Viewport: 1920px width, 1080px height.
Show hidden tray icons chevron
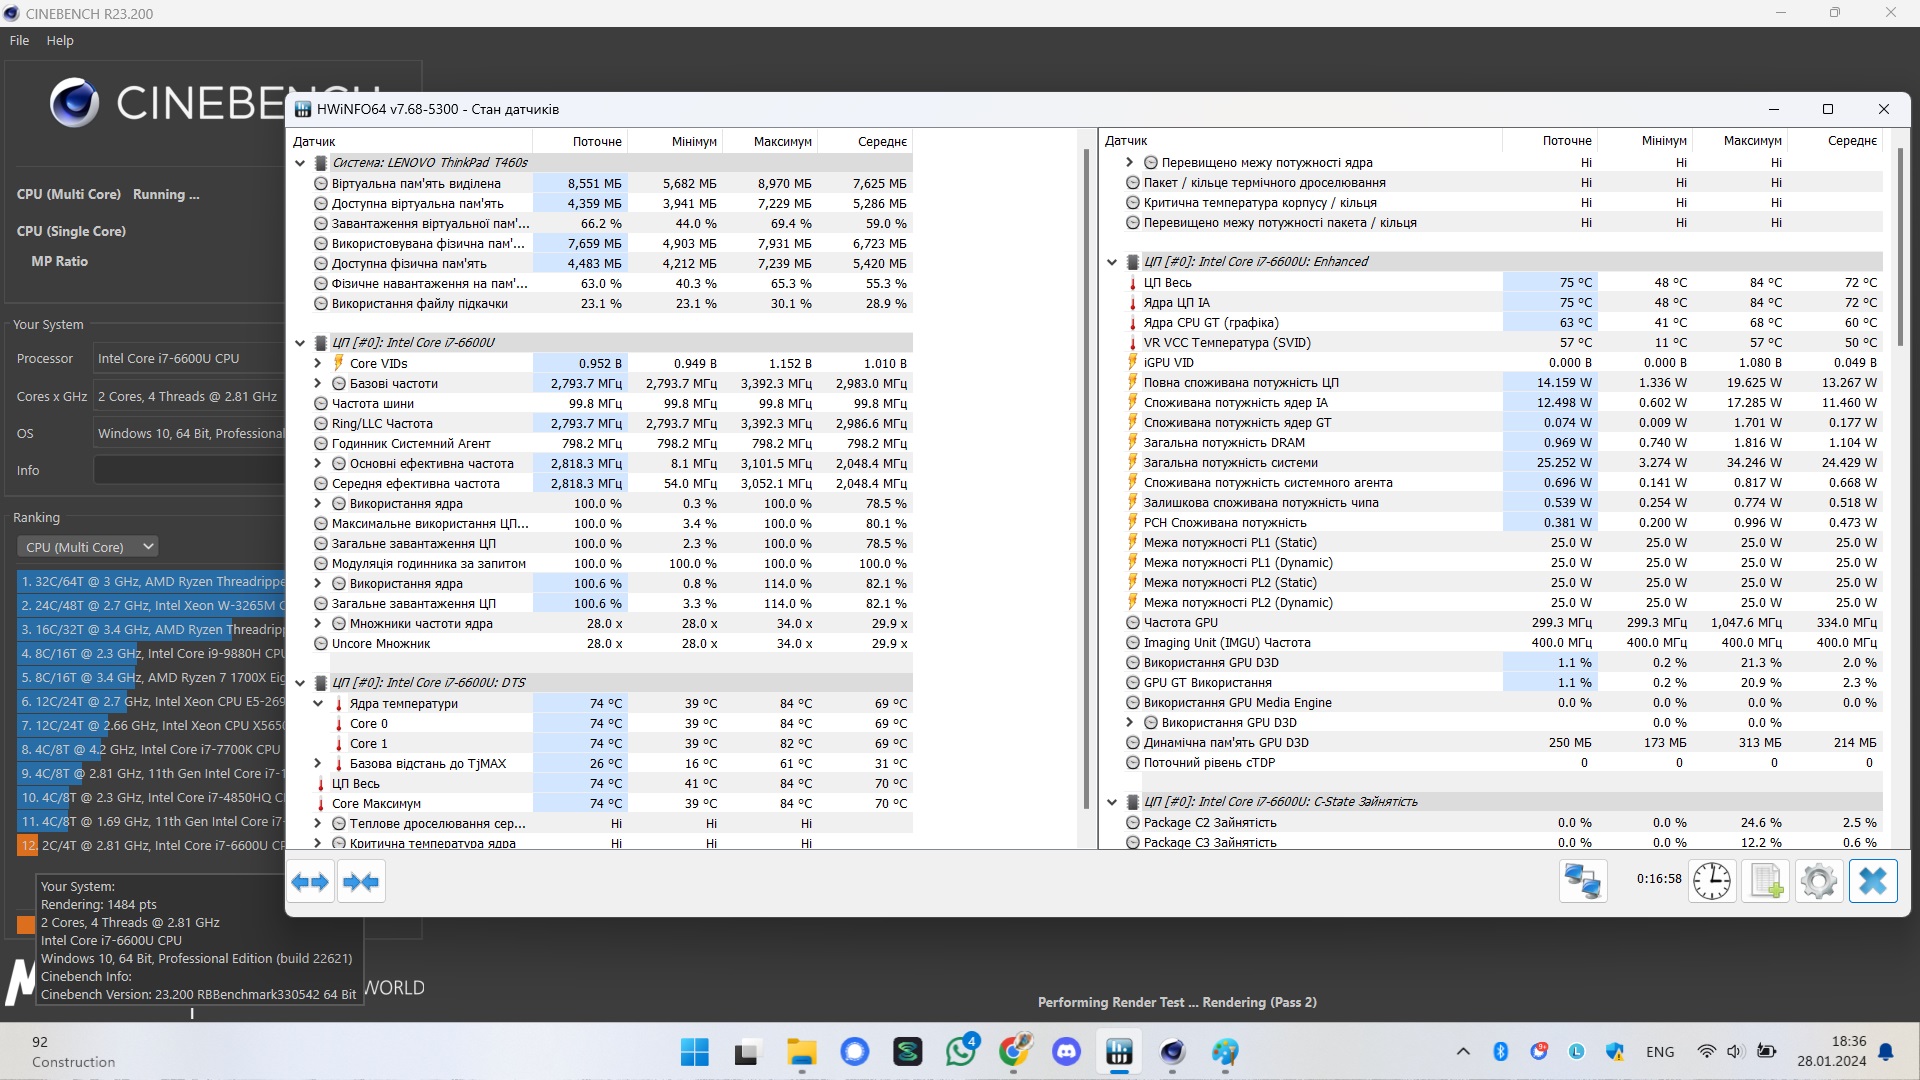point(1463,1052)
